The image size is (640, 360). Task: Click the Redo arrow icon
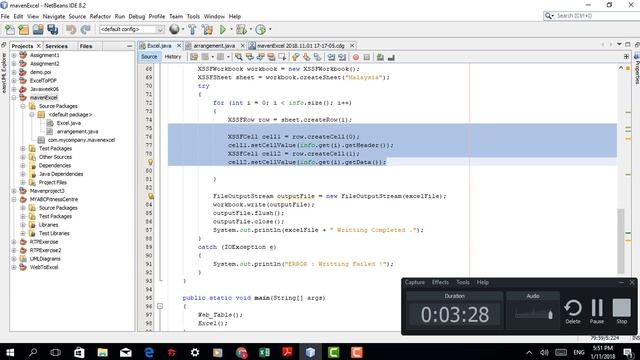(x=85, y=29)
